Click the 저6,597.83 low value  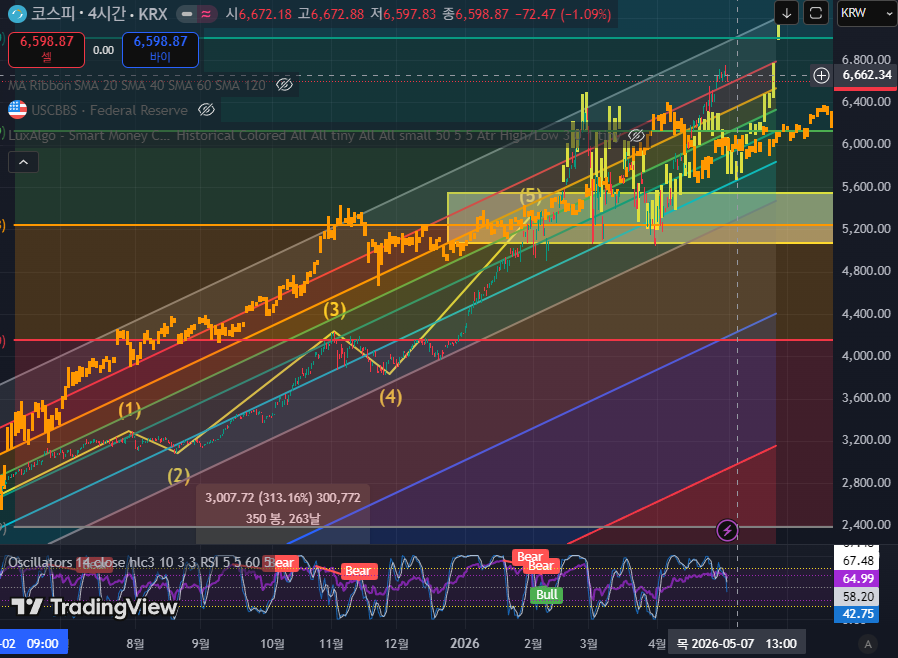(403, 14)
